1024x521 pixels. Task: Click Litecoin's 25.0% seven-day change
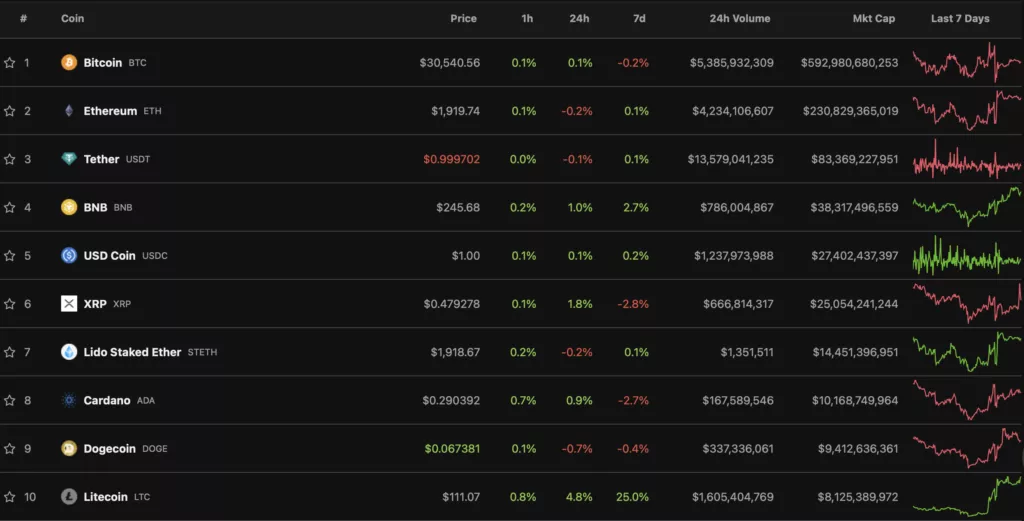point(632,497)
